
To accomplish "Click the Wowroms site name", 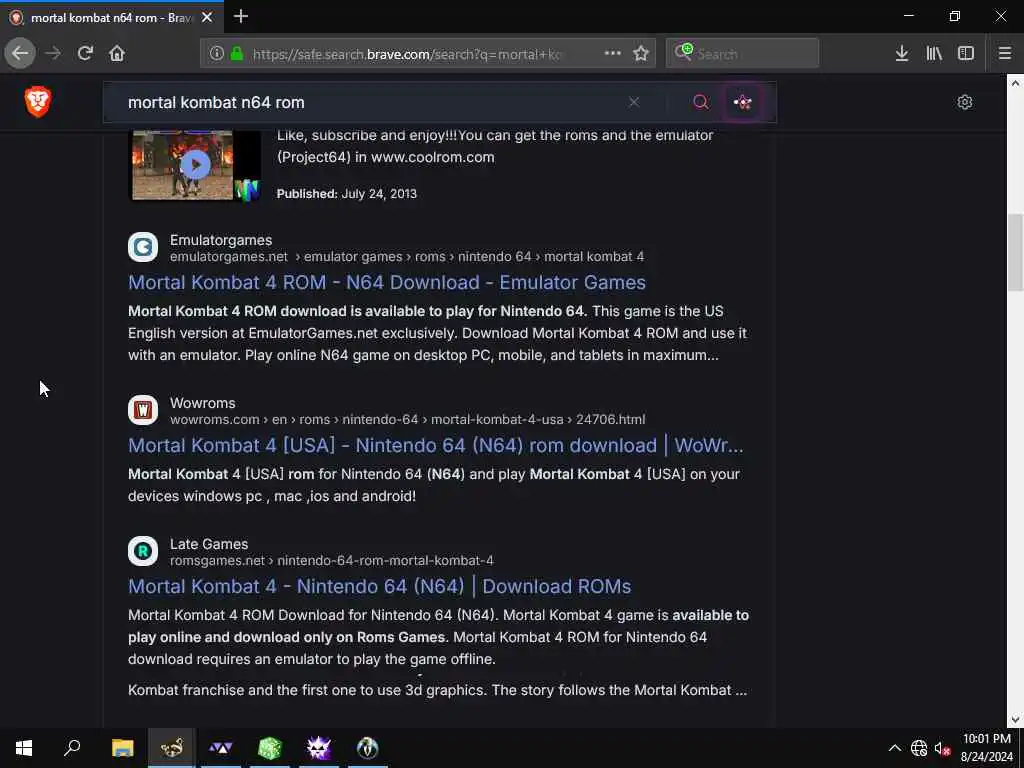I will [x=202, y=403].
